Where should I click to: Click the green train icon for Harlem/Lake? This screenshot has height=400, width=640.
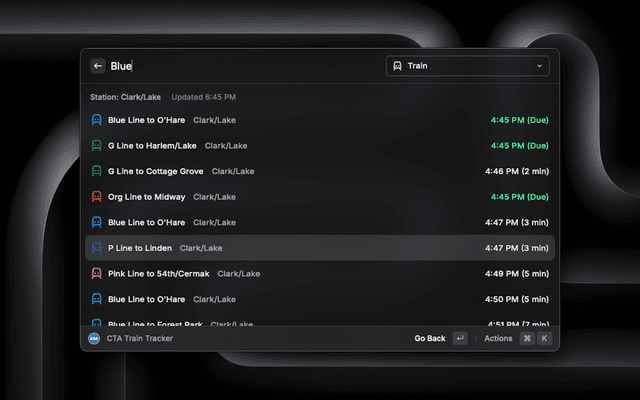coord(96,146)
